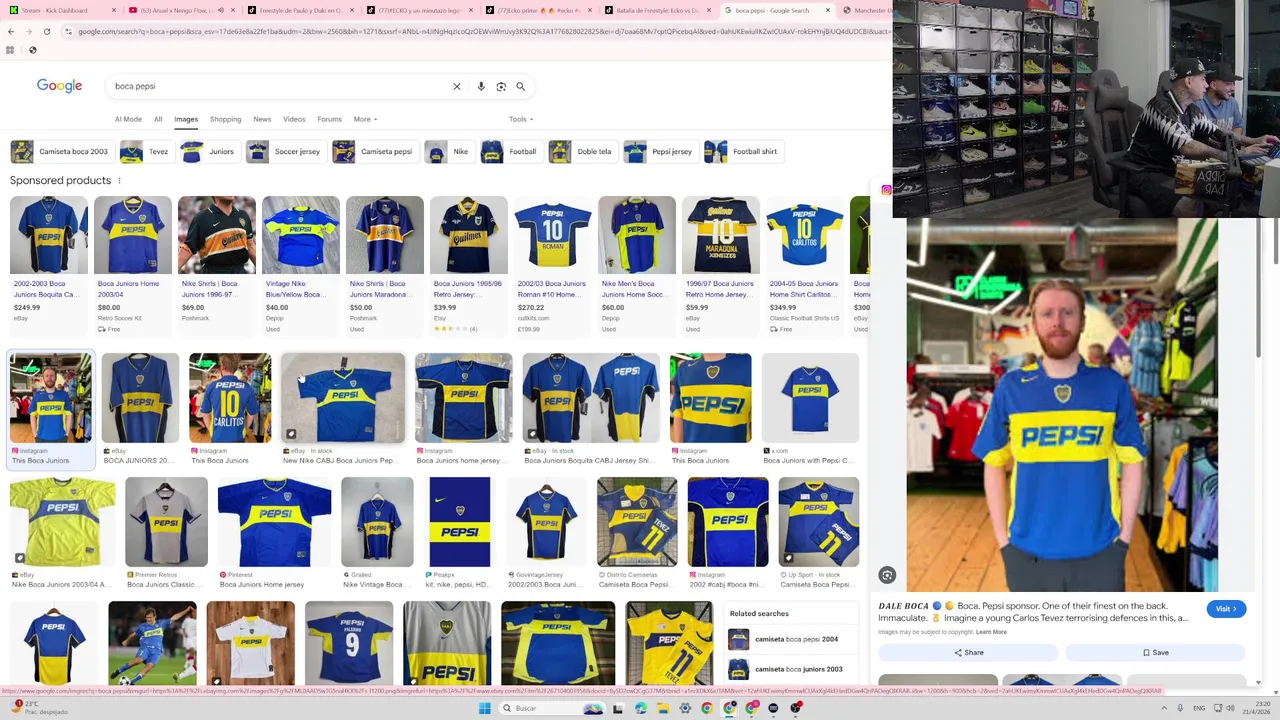Open Sponsored products info menu dots
This screenshot has width=1280, height=720.
[x=119, y=180]
